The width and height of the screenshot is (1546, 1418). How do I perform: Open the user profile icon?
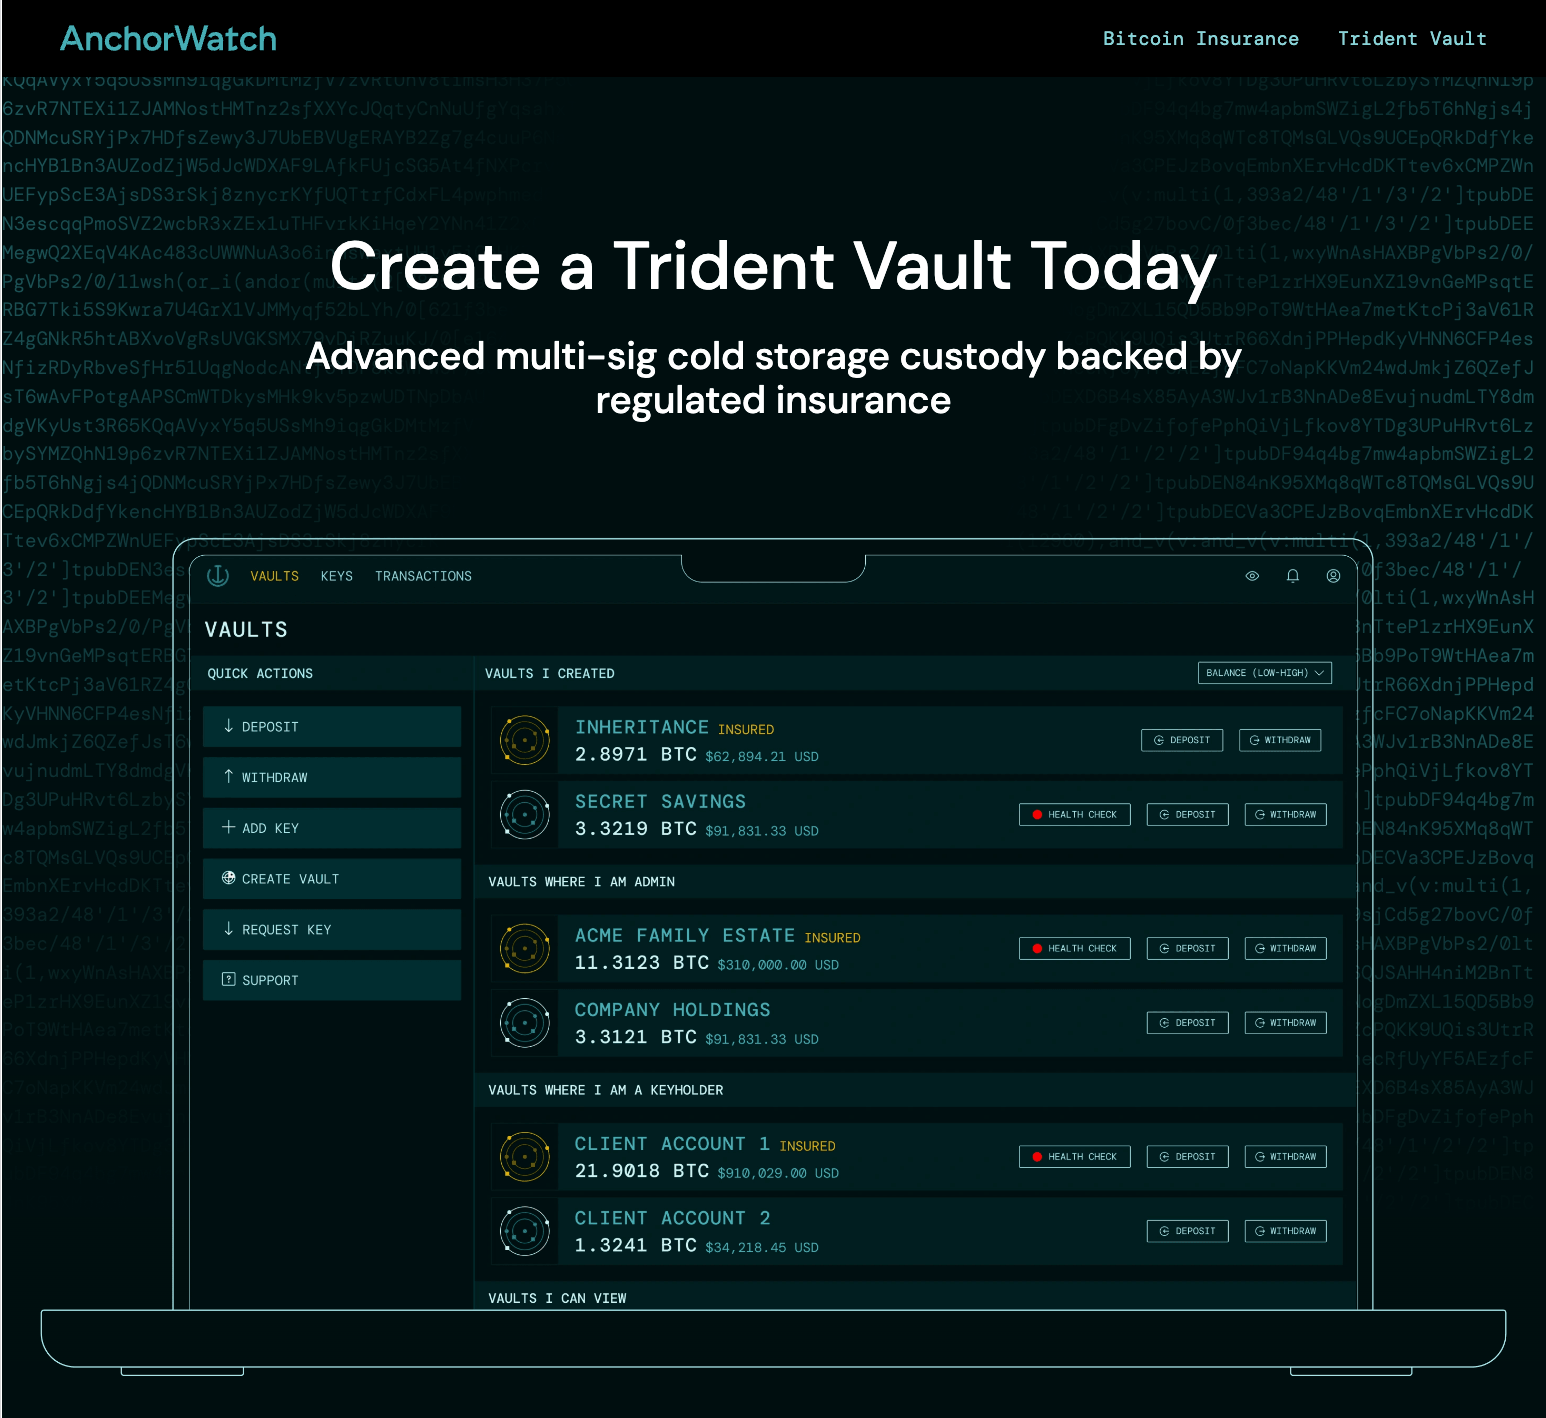1333,576
